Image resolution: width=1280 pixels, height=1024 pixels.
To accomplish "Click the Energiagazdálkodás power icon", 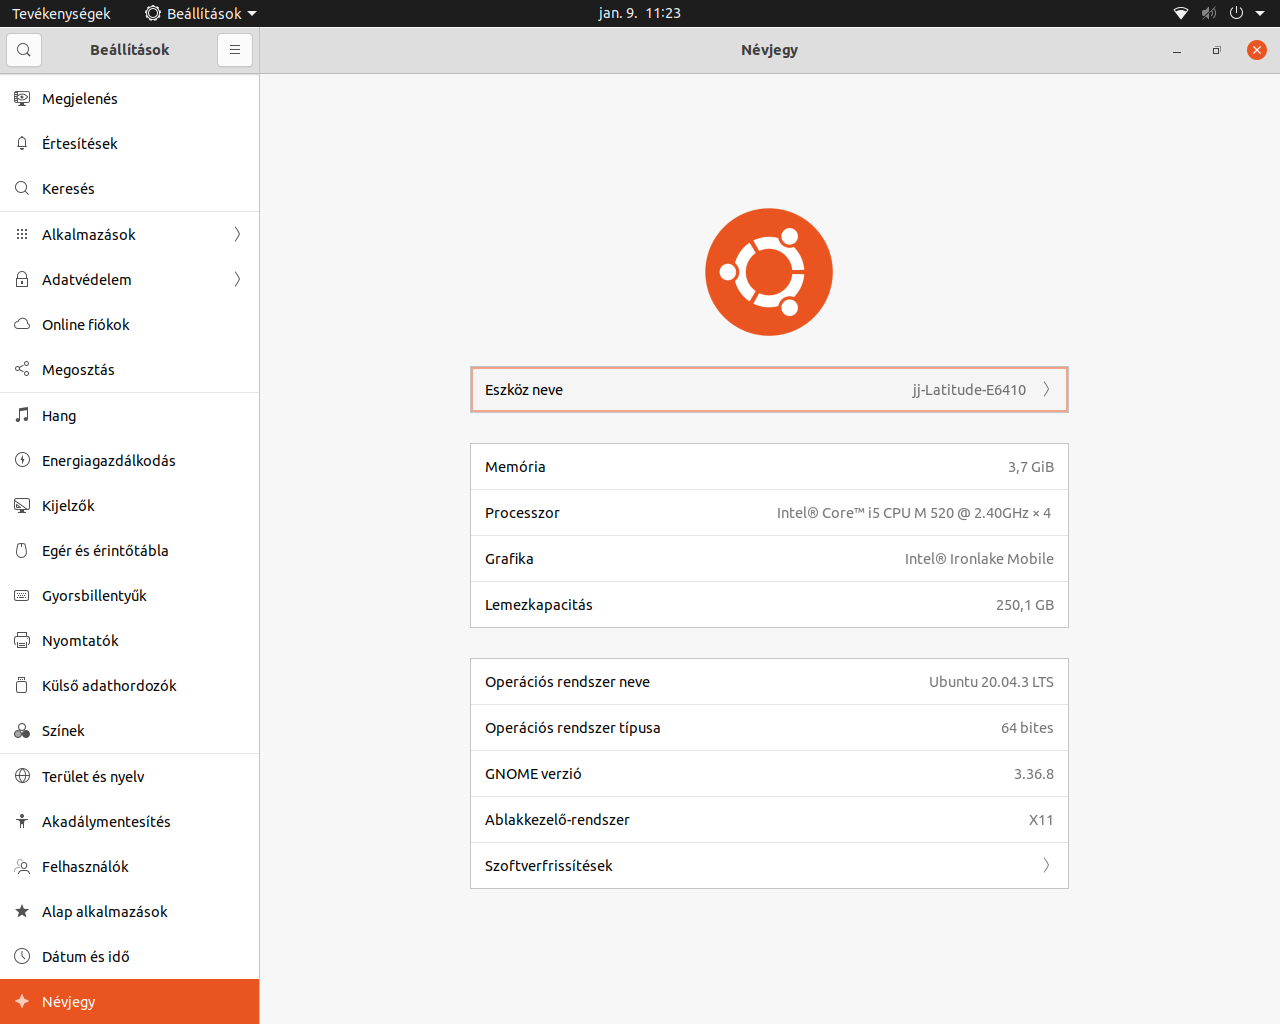I will pos(22,460).
